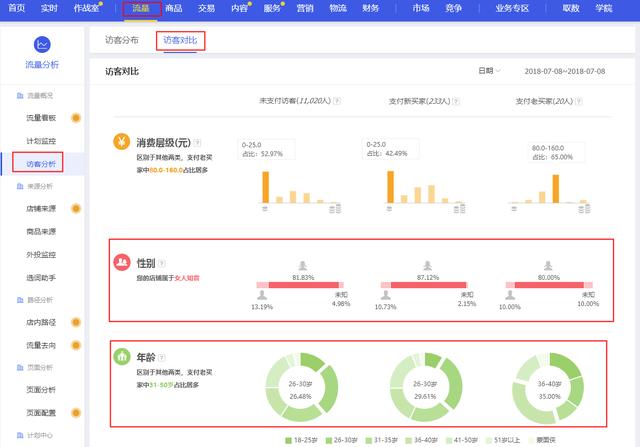Click the green 年龄 icon
Viewport: 640px width, 447px height.
(122, 356)
